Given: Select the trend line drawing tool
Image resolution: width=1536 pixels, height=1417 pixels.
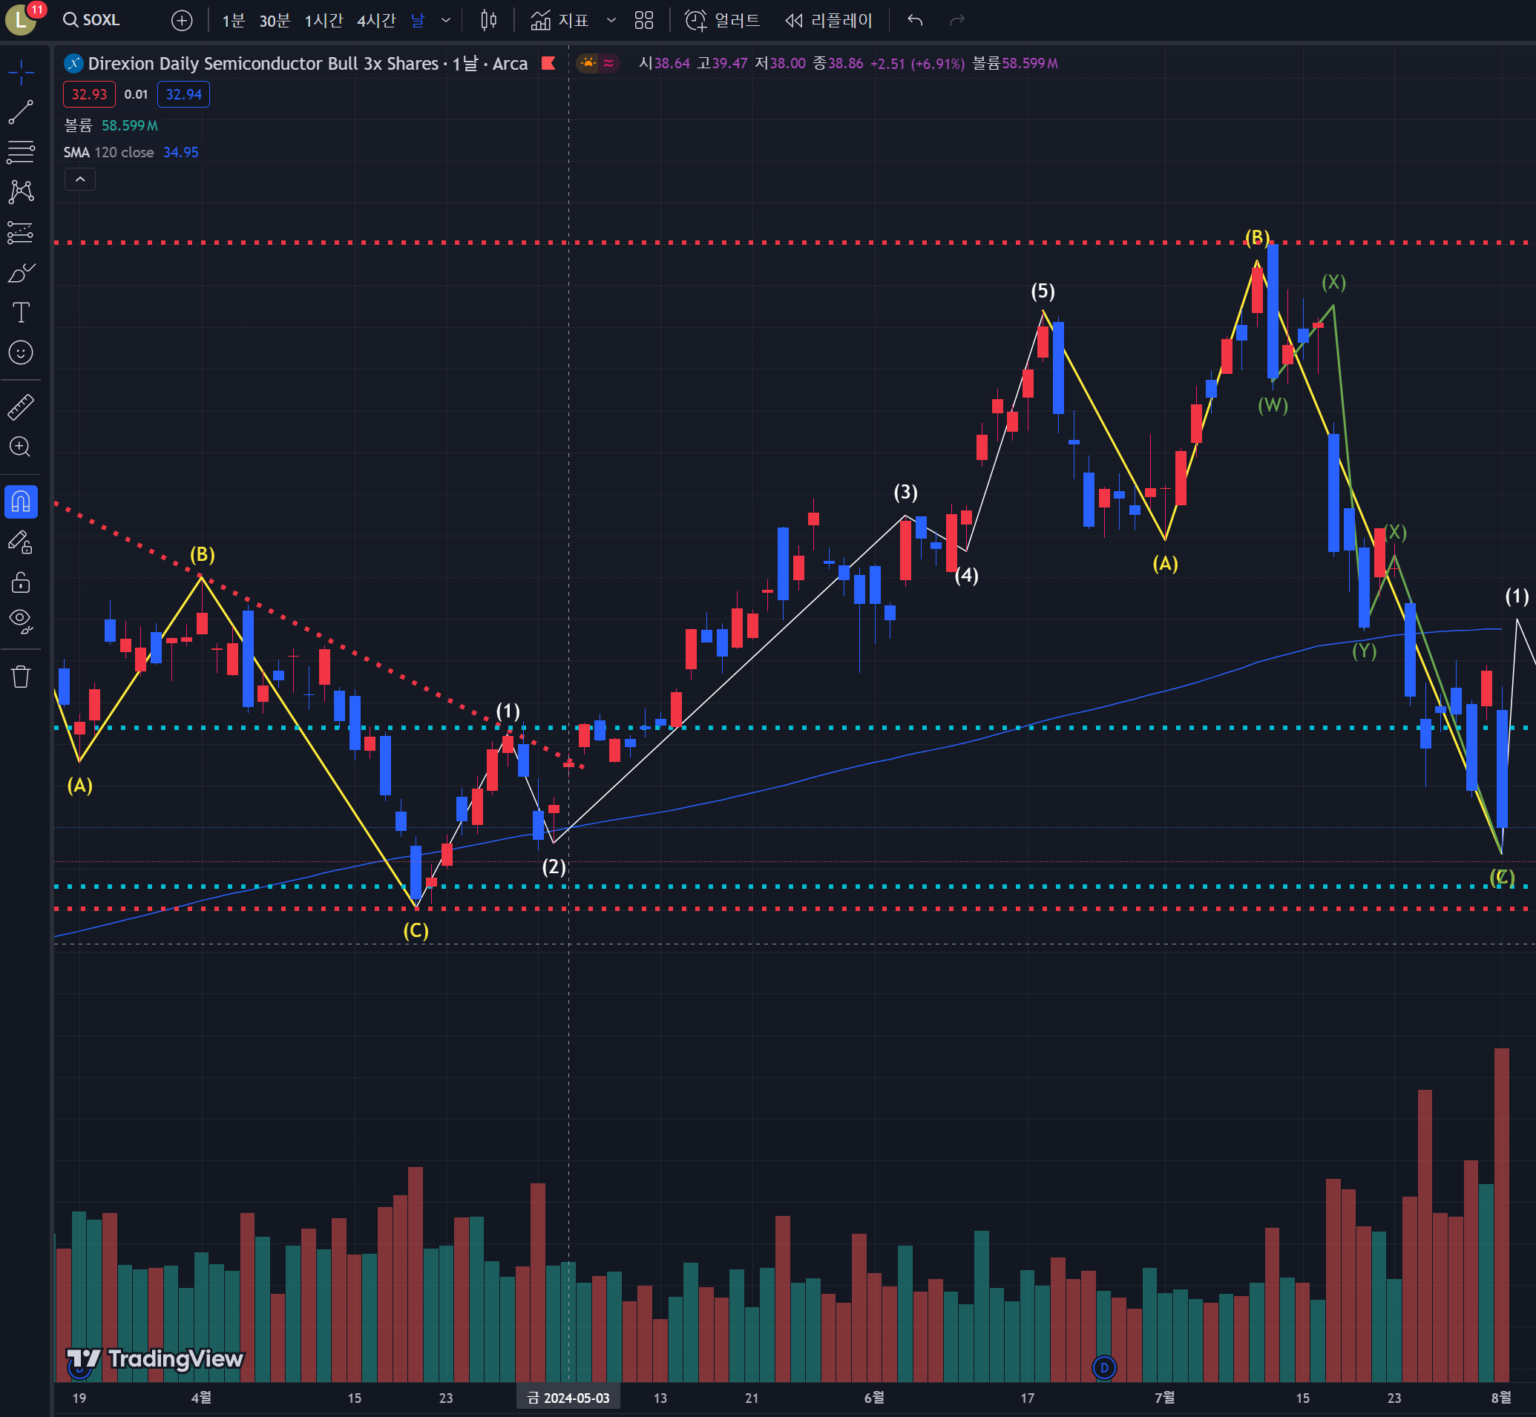Looking at the screenshot, I should coord(21,112).
